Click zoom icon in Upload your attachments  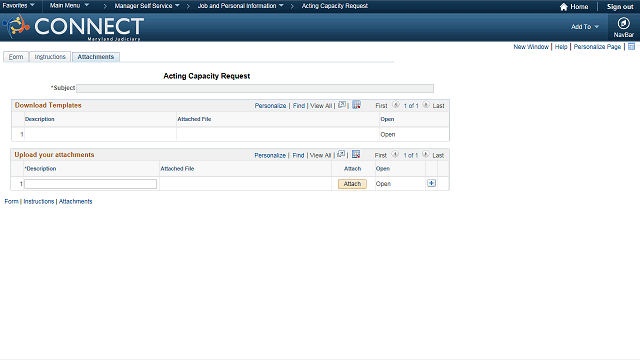click(341, 154)
